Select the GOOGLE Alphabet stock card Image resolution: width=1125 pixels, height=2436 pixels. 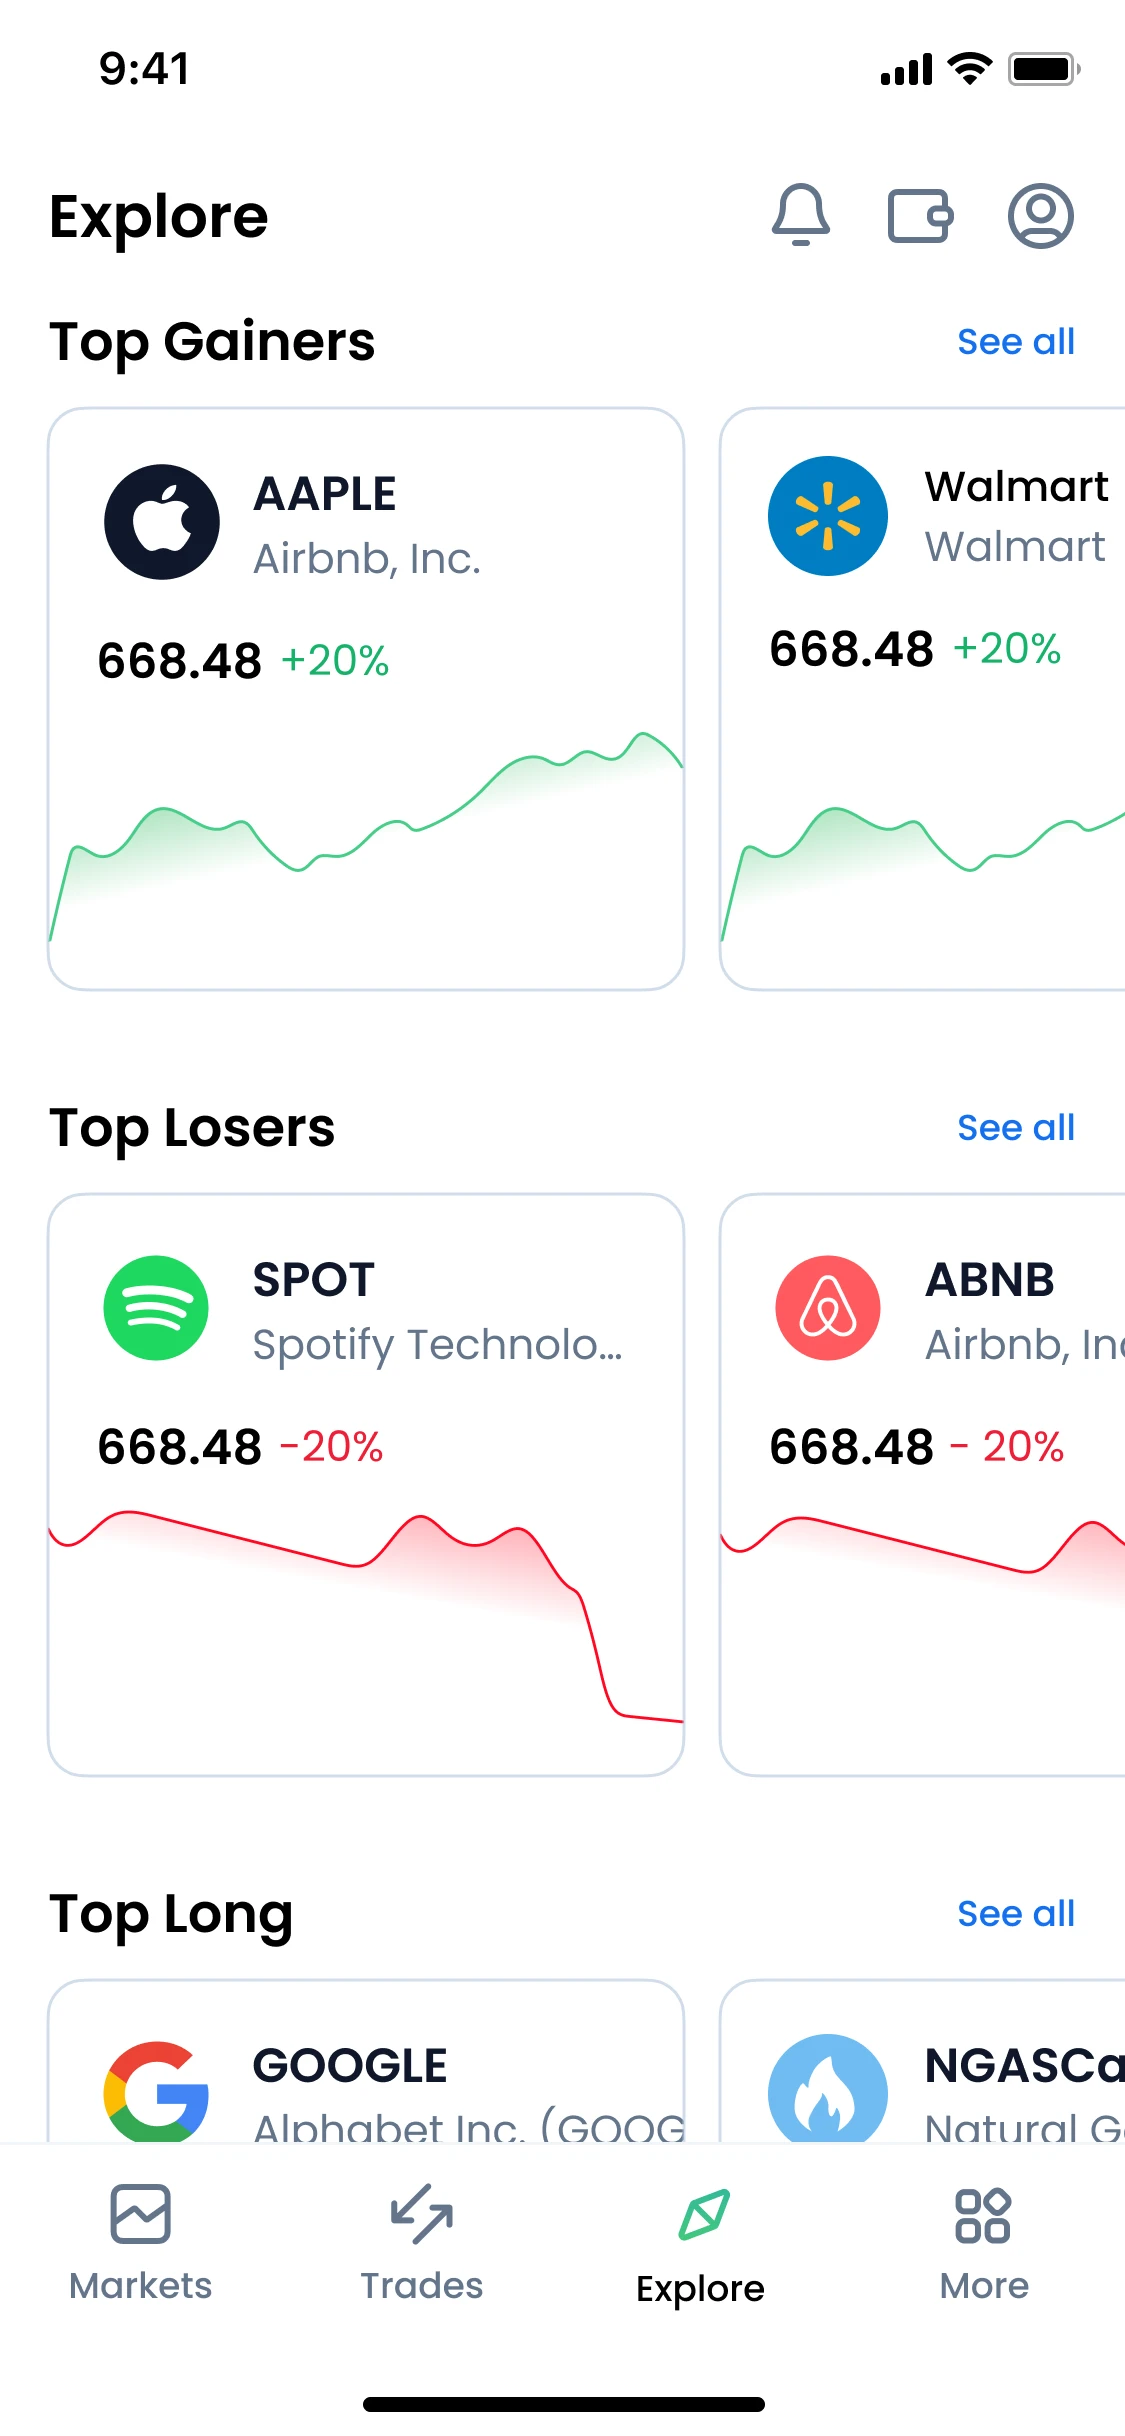coord(366,2080)
